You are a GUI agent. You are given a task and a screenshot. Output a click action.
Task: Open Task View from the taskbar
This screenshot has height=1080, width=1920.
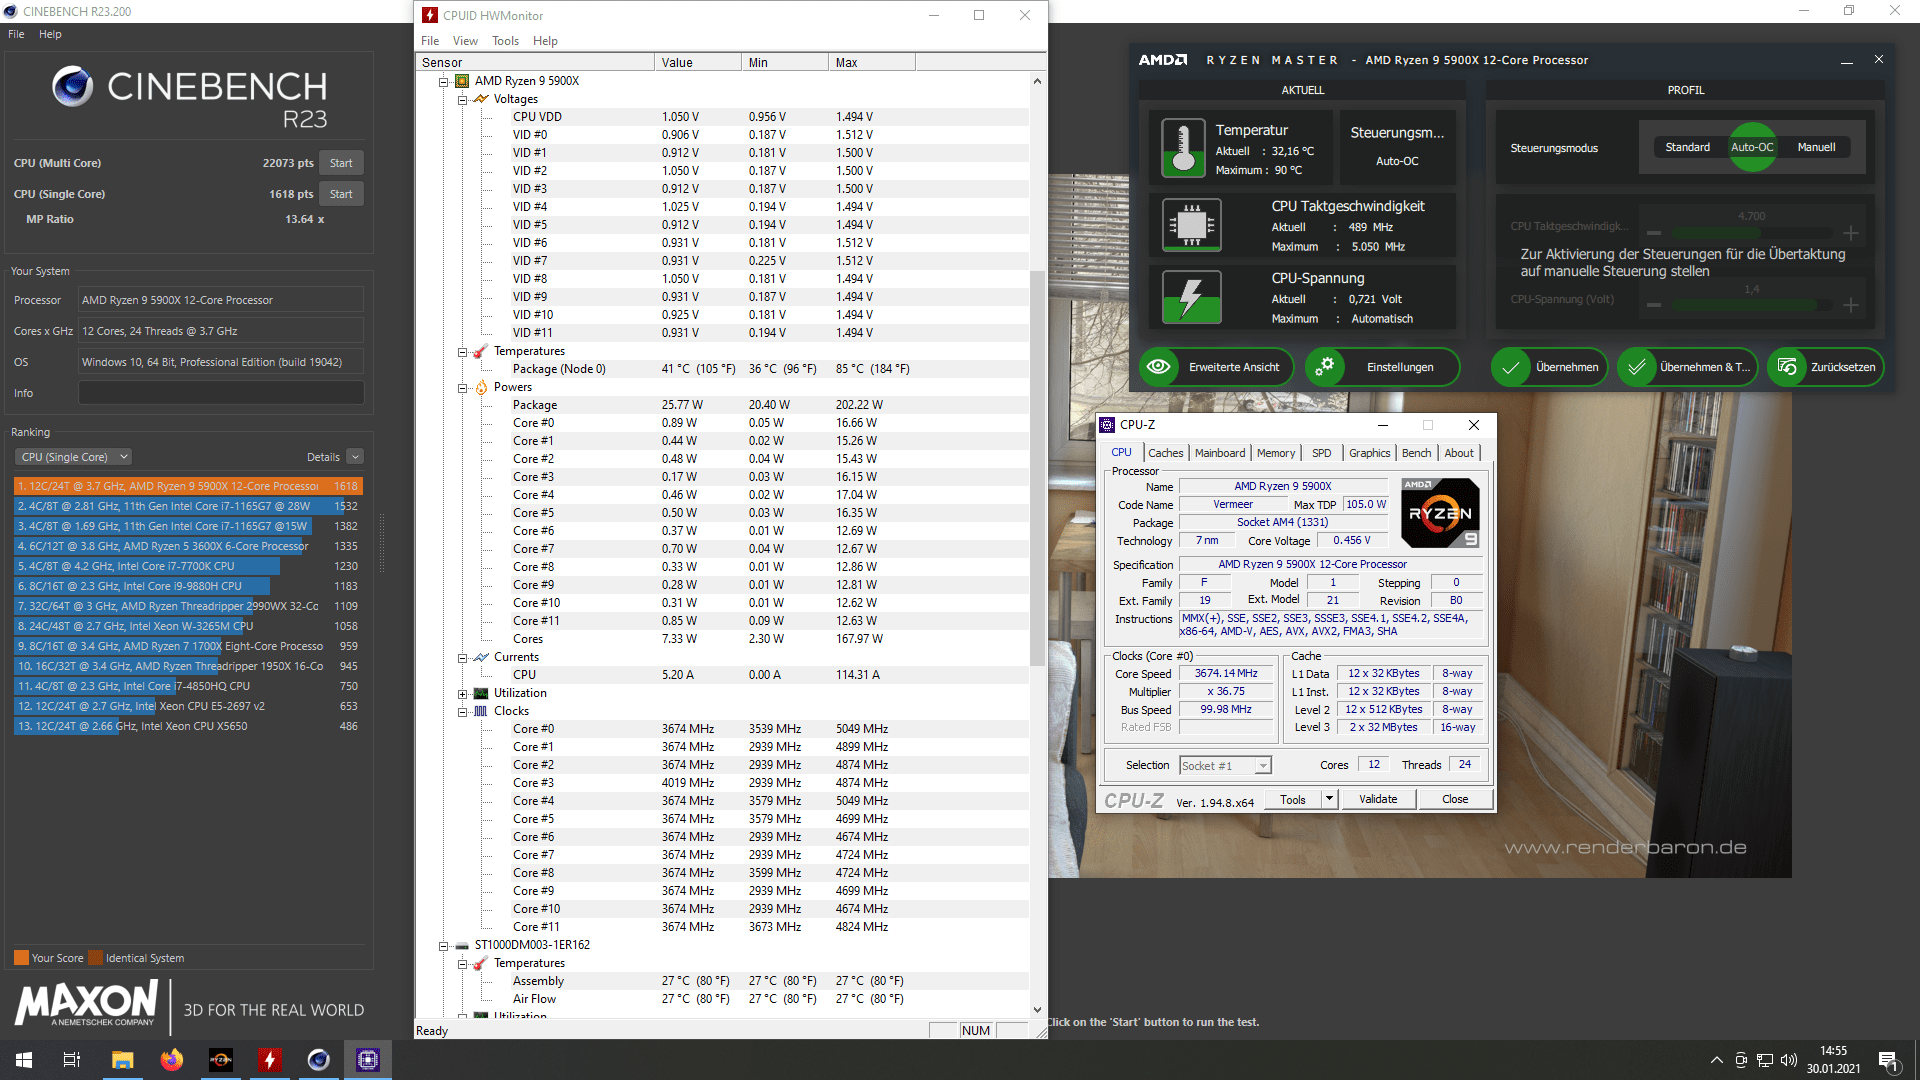click(x=72, y=1060)
